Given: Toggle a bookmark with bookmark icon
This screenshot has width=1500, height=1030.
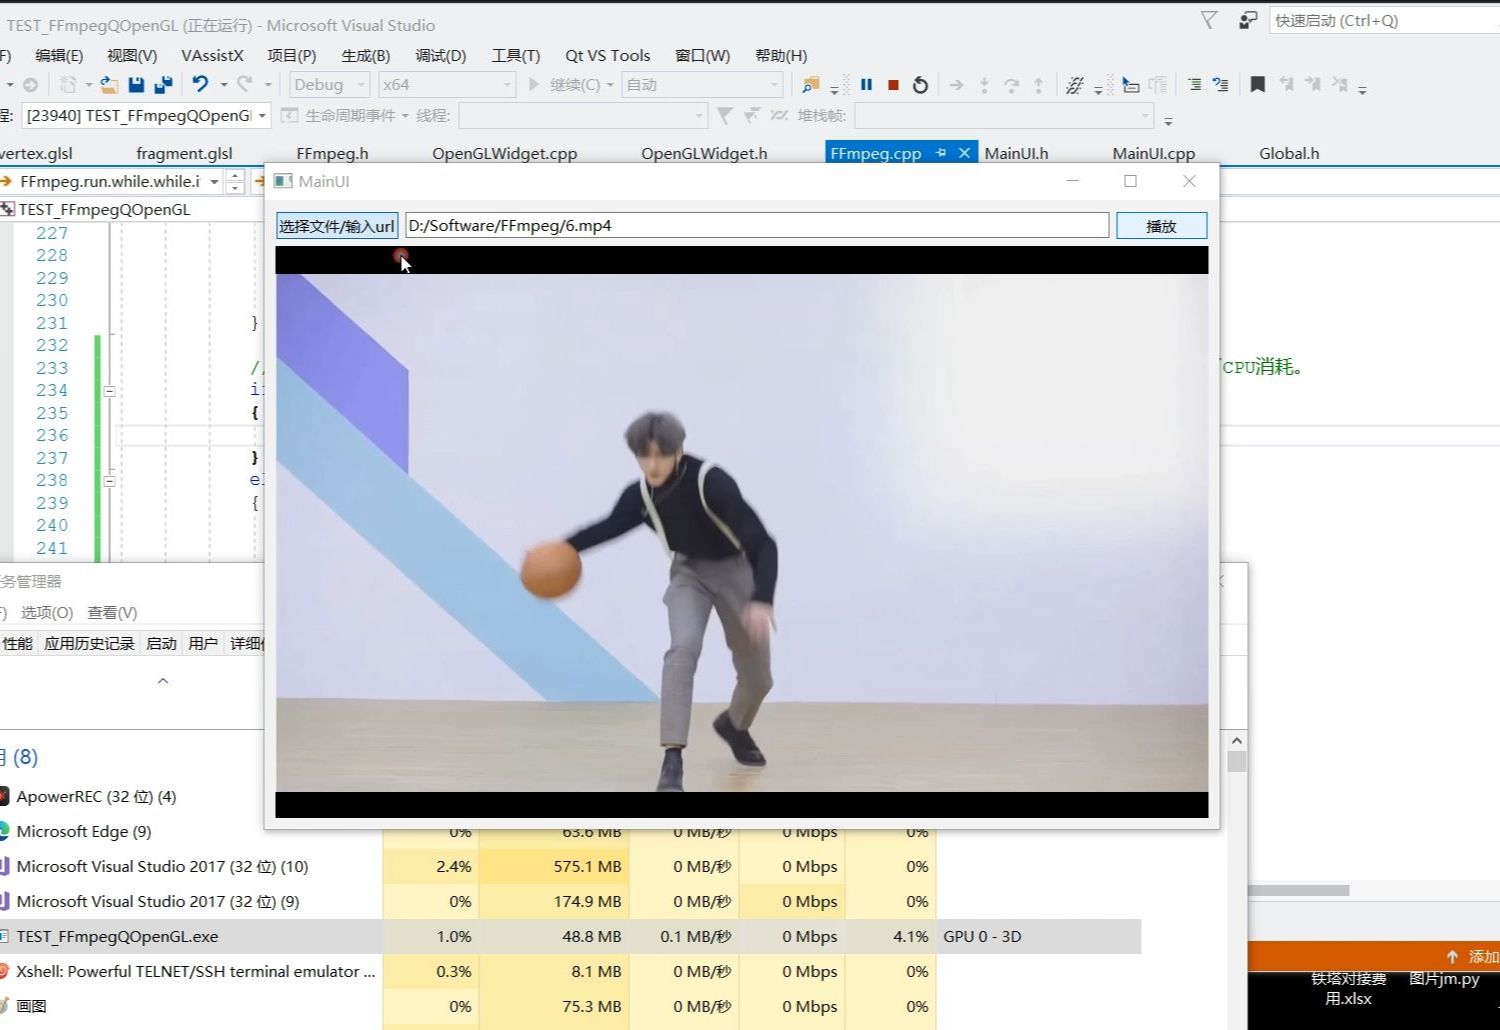Looking at the screenshot, I should coord(1257,85).
